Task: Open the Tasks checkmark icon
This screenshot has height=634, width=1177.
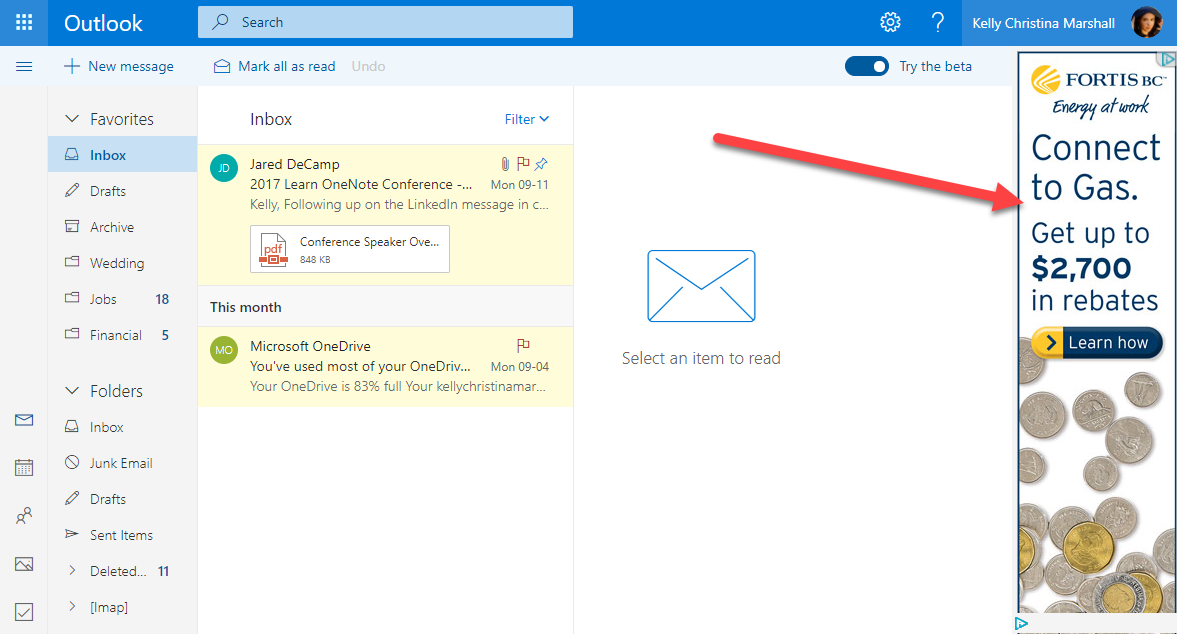Action: tap(24, 611)
